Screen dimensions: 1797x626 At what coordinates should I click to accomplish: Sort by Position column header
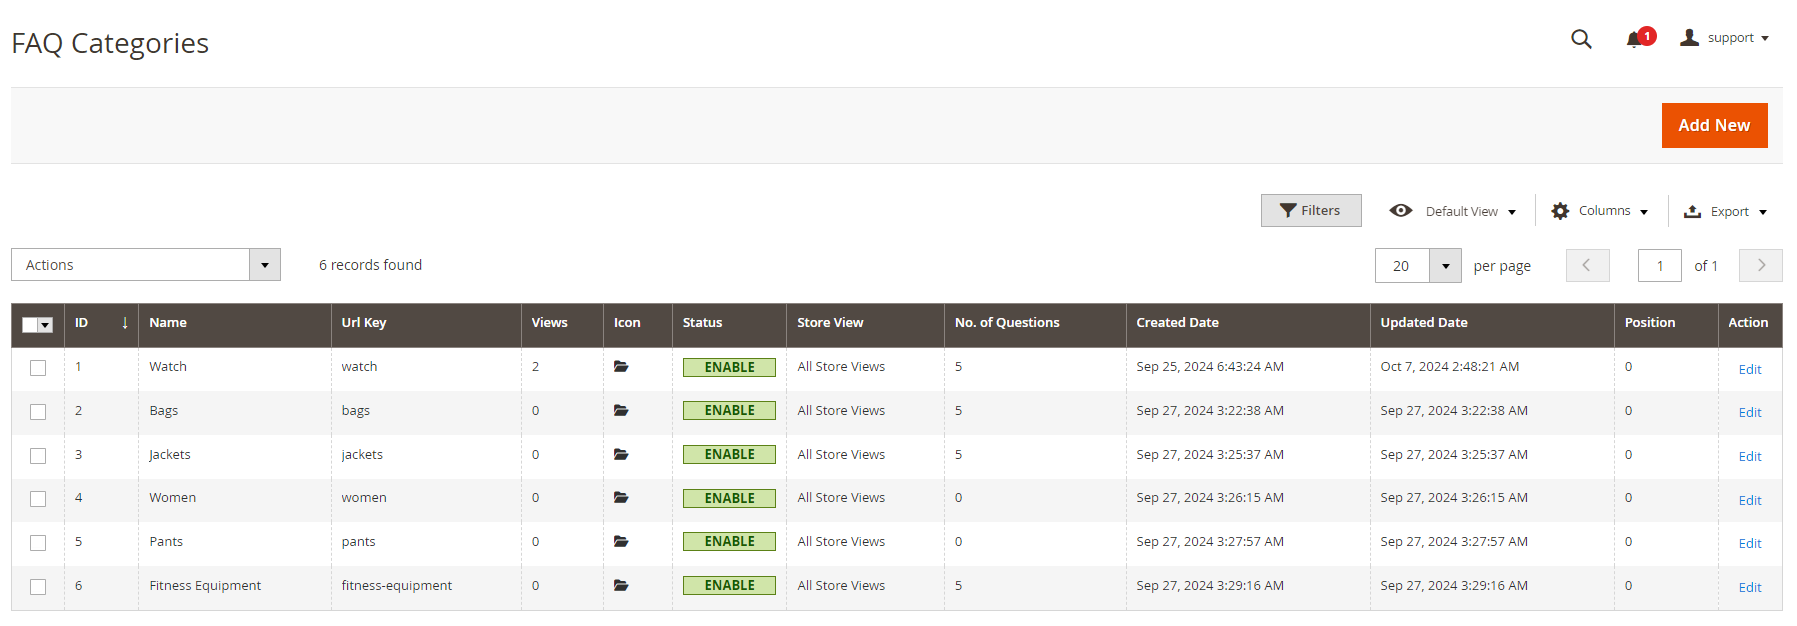point(1666,323)
